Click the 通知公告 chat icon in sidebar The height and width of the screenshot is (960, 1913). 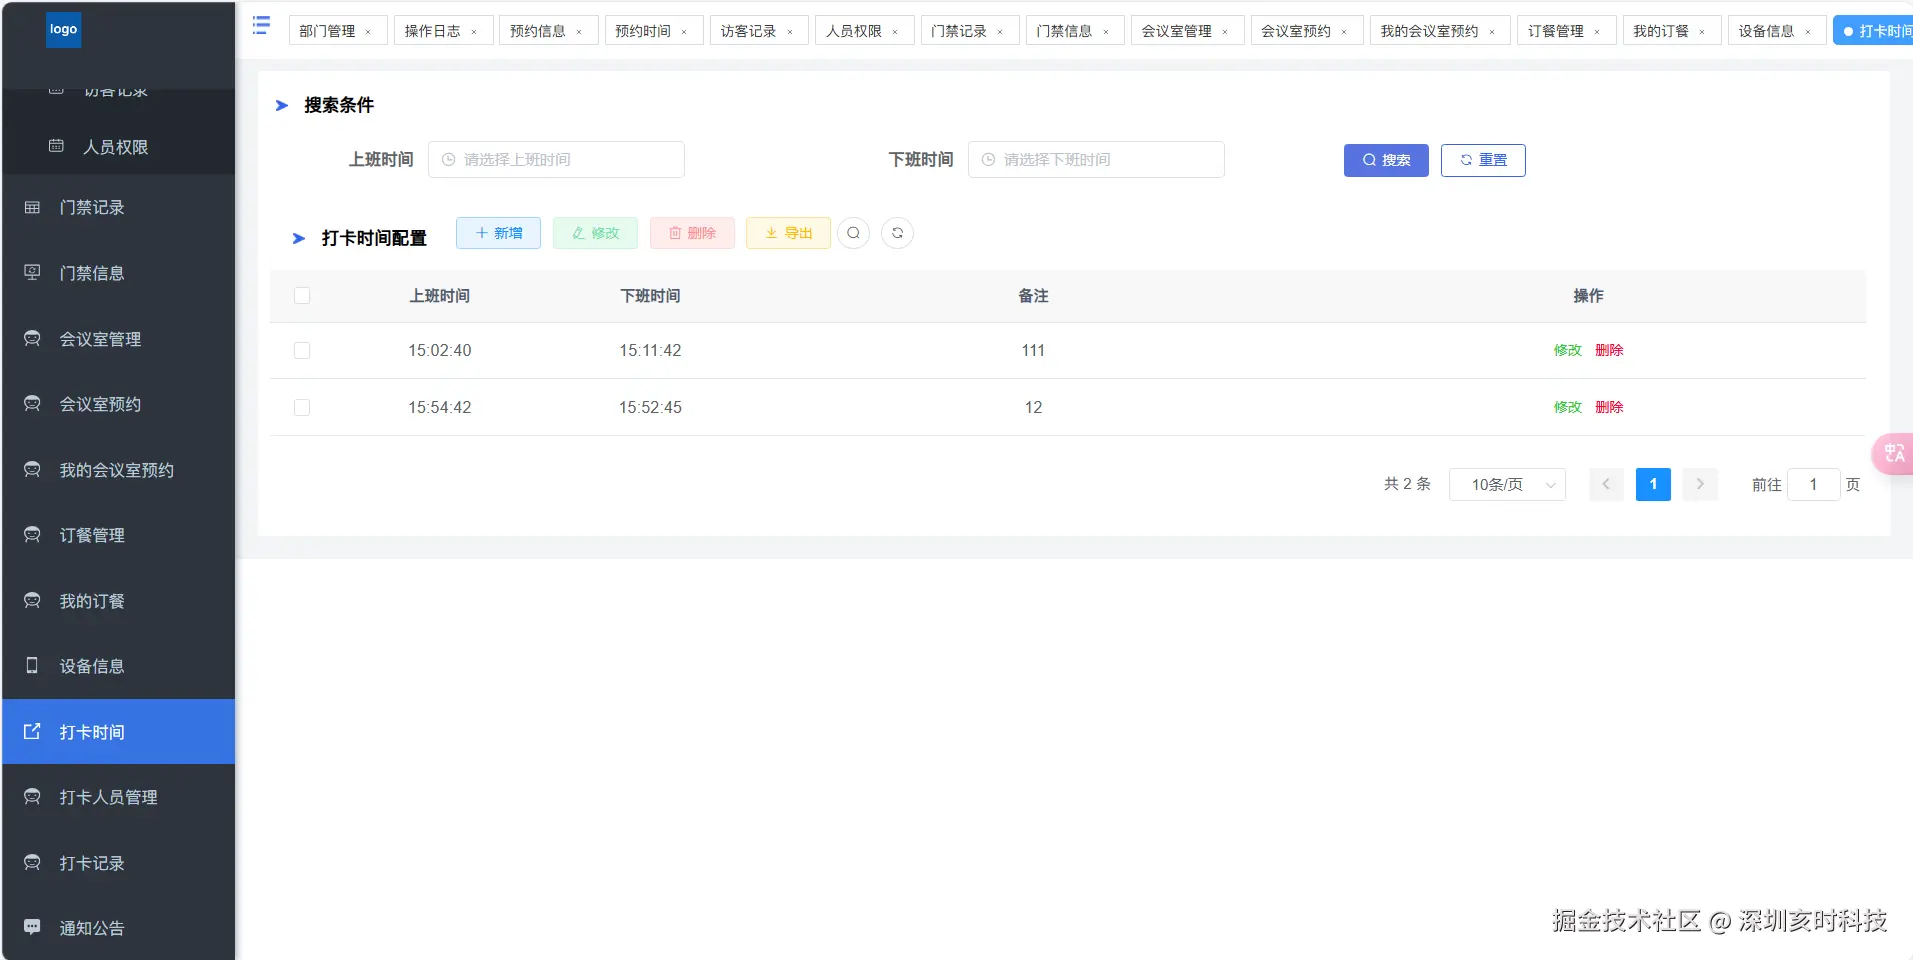[x=32, y=927]
